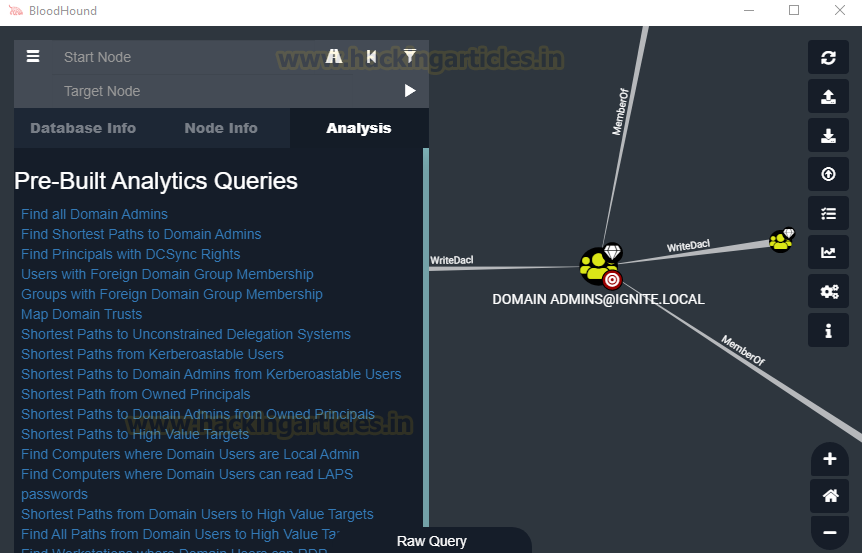The width and height of the screenshot is (862, 553).
Task: Click the pathfinding road icon
Action: tap(334, 57)
